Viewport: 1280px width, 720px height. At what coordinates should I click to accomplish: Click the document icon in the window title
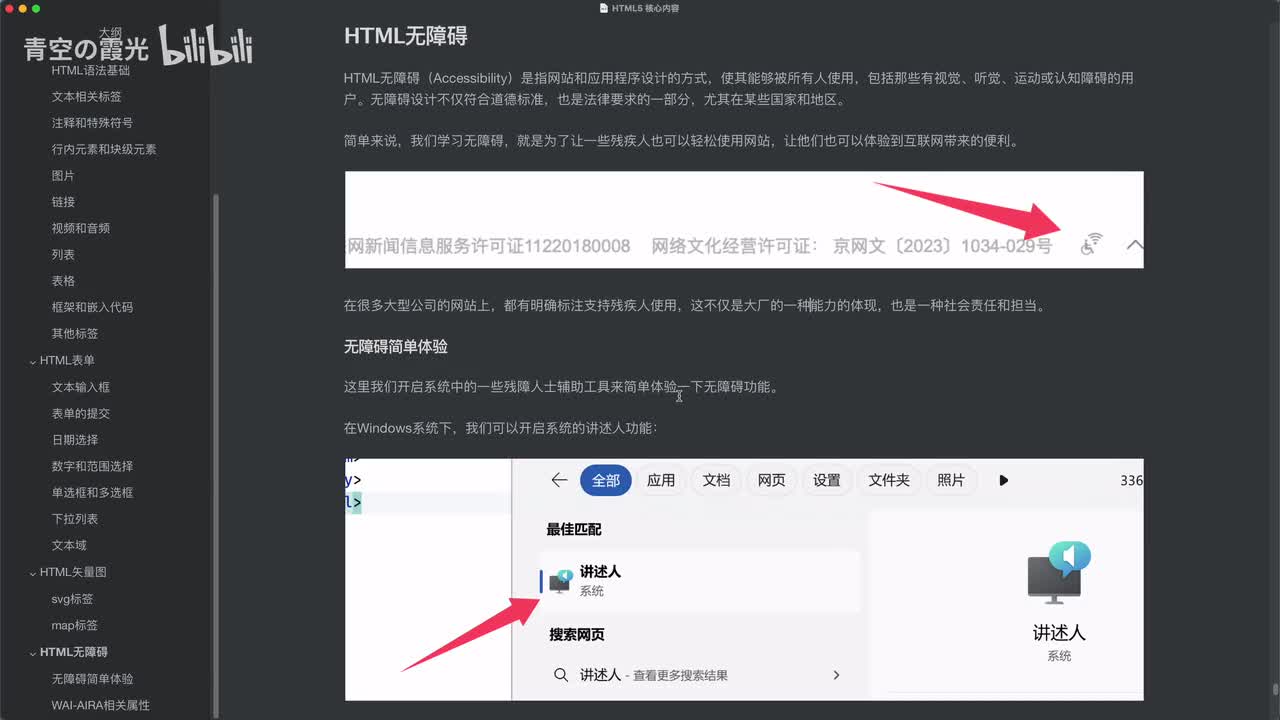603,8
